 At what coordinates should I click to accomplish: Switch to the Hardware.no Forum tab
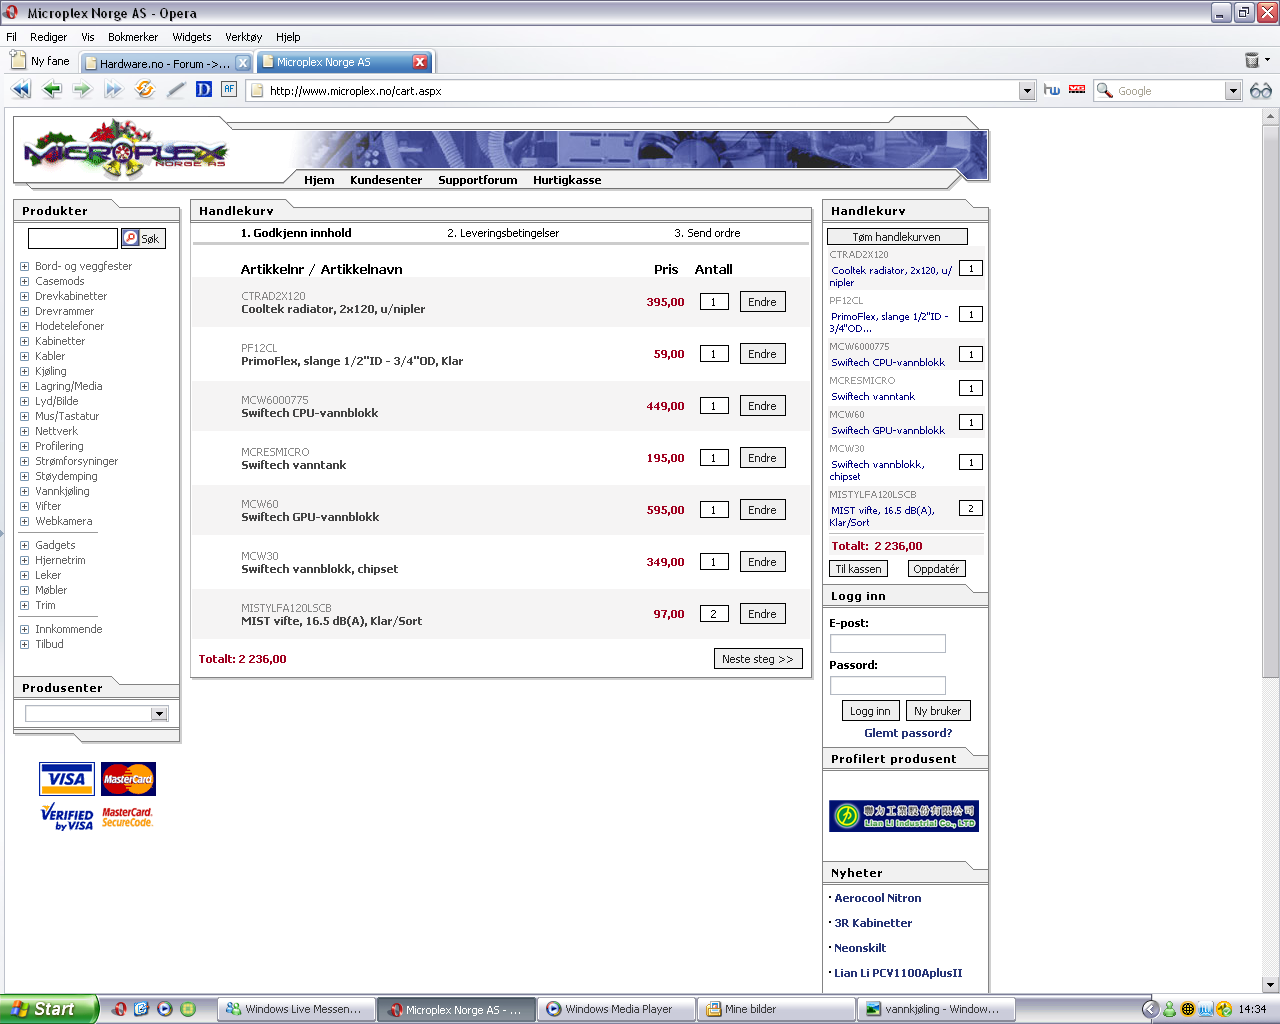click(165, 63)
